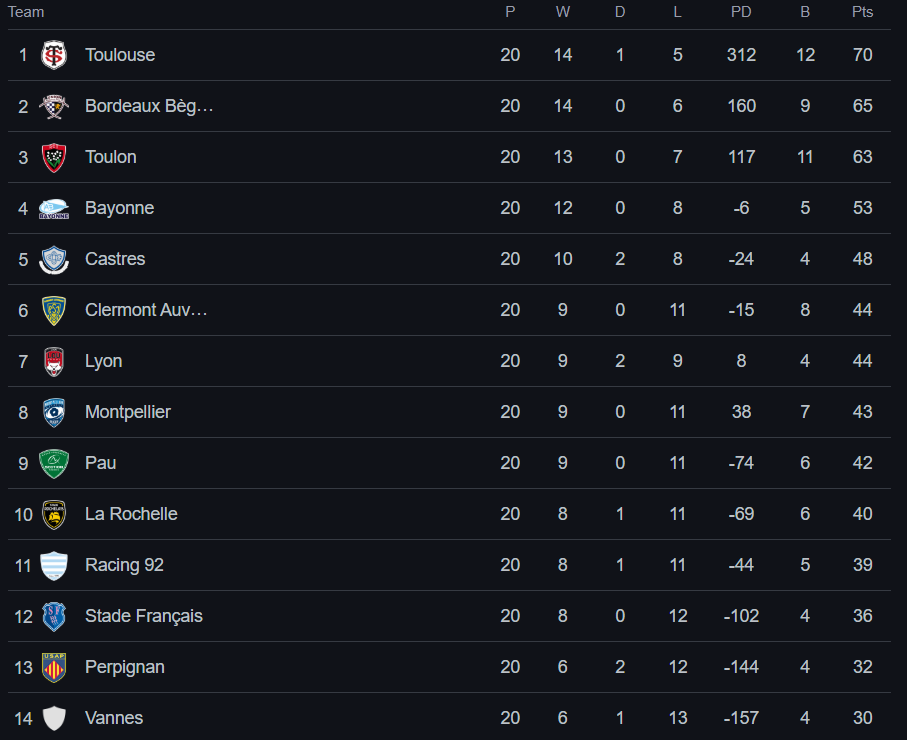Screen dimensions: 907x740
Task: Open the Racing 92 team link
Action: (x=124, y=565)
